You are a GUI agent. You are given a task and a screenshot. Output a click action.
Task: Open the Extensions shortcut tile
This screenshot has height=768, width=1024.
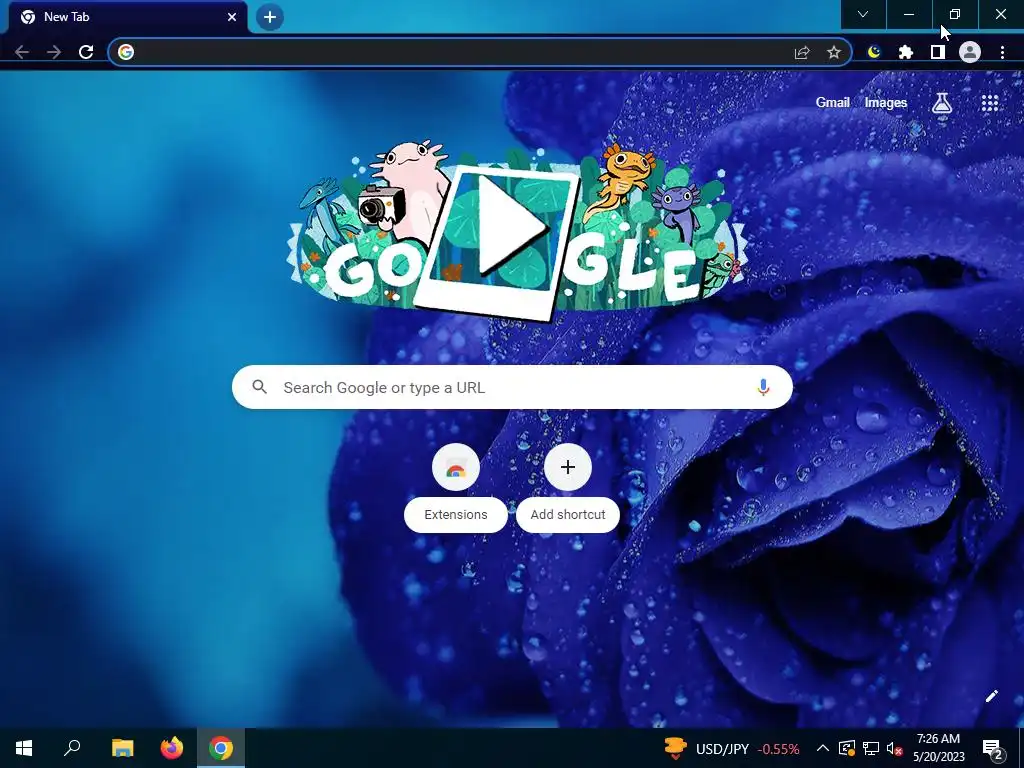455,487
